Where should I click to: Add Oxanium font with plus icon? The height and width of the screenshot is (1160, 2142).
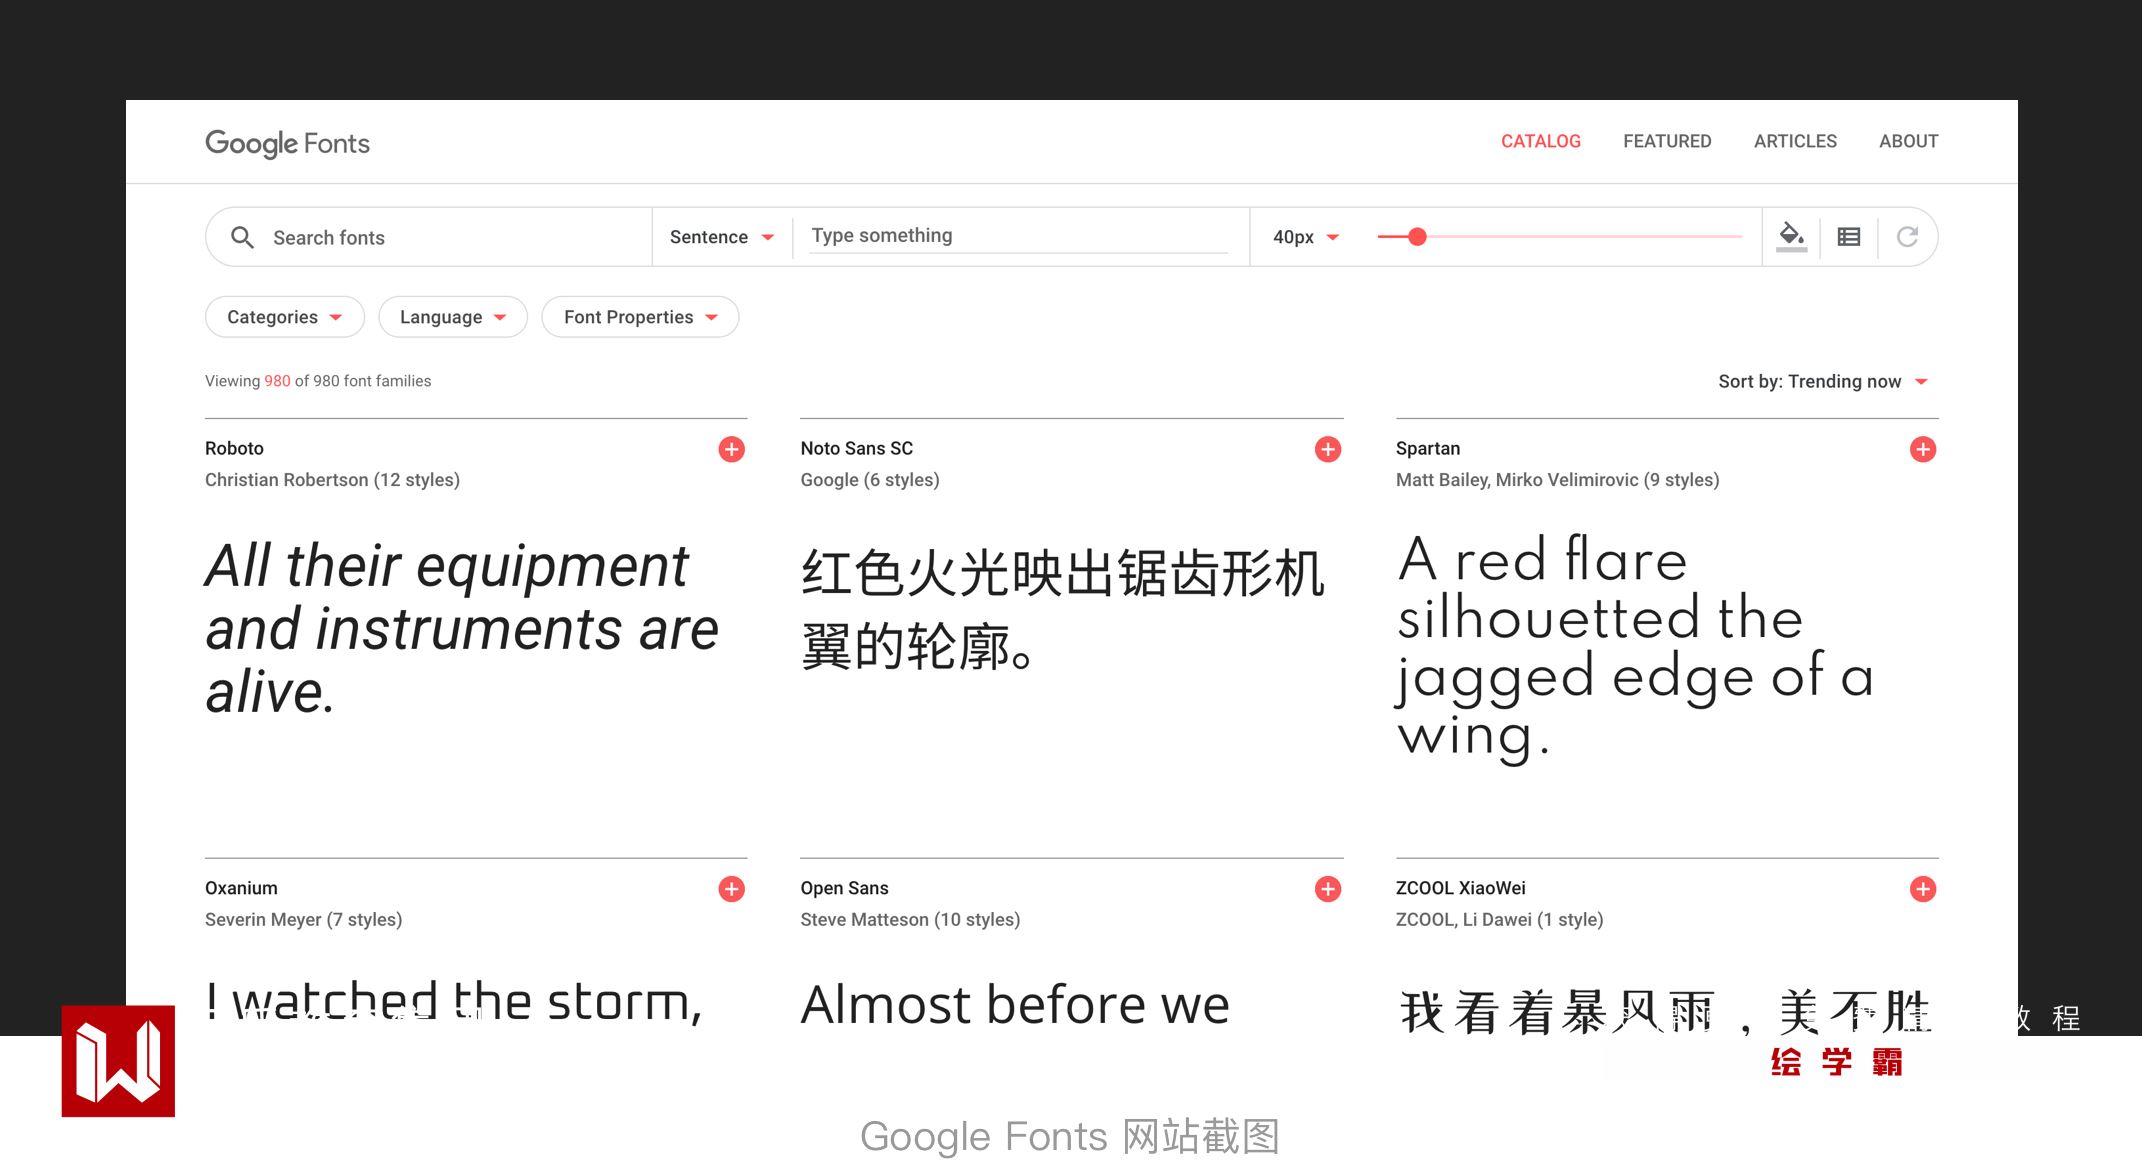pyautogui.click(x=732, y=889)
